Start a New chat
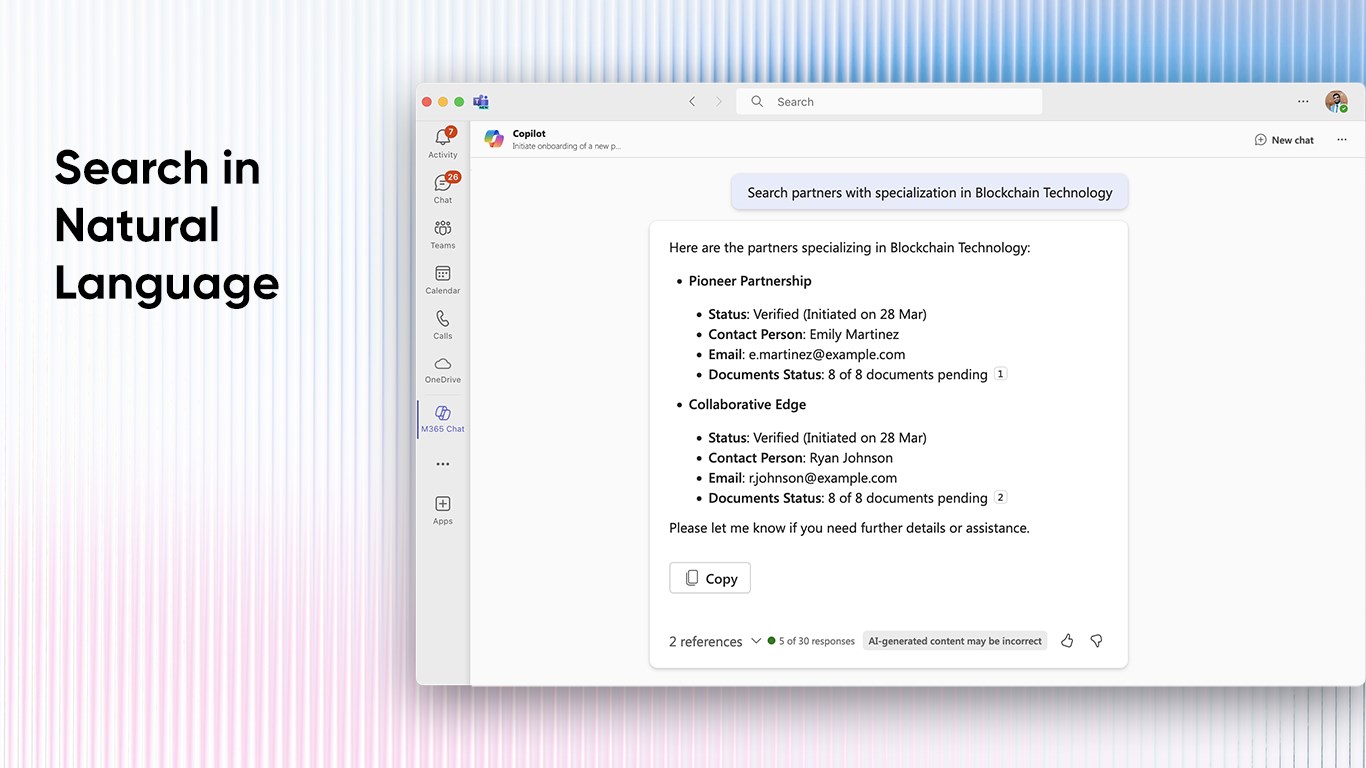The height and width of the screenshot is (768, 1366). [x=1284, y=140]
